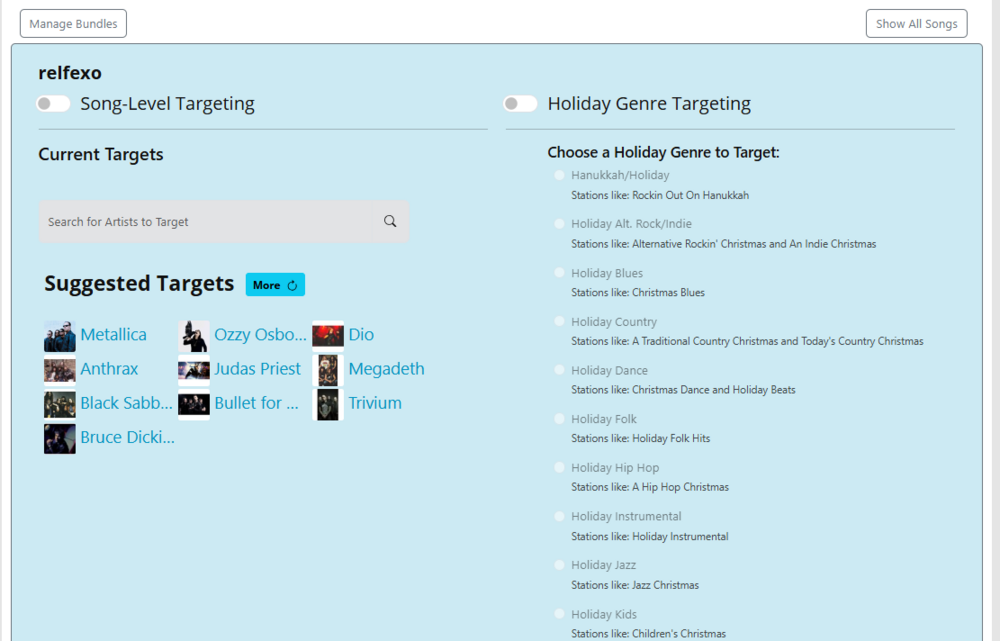Click the Bruce Dicki... link
The width and height of the screenshot is (1000, 641).
(128, 437)
